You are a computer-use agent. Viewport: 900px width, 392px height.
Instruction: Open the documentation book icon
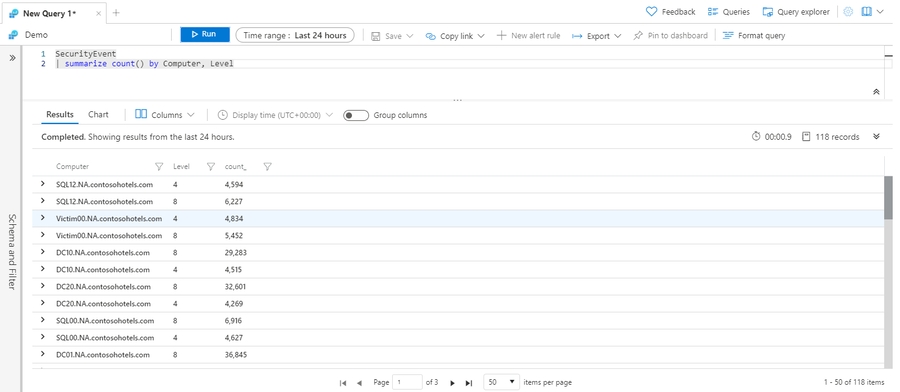click(867, 11)
